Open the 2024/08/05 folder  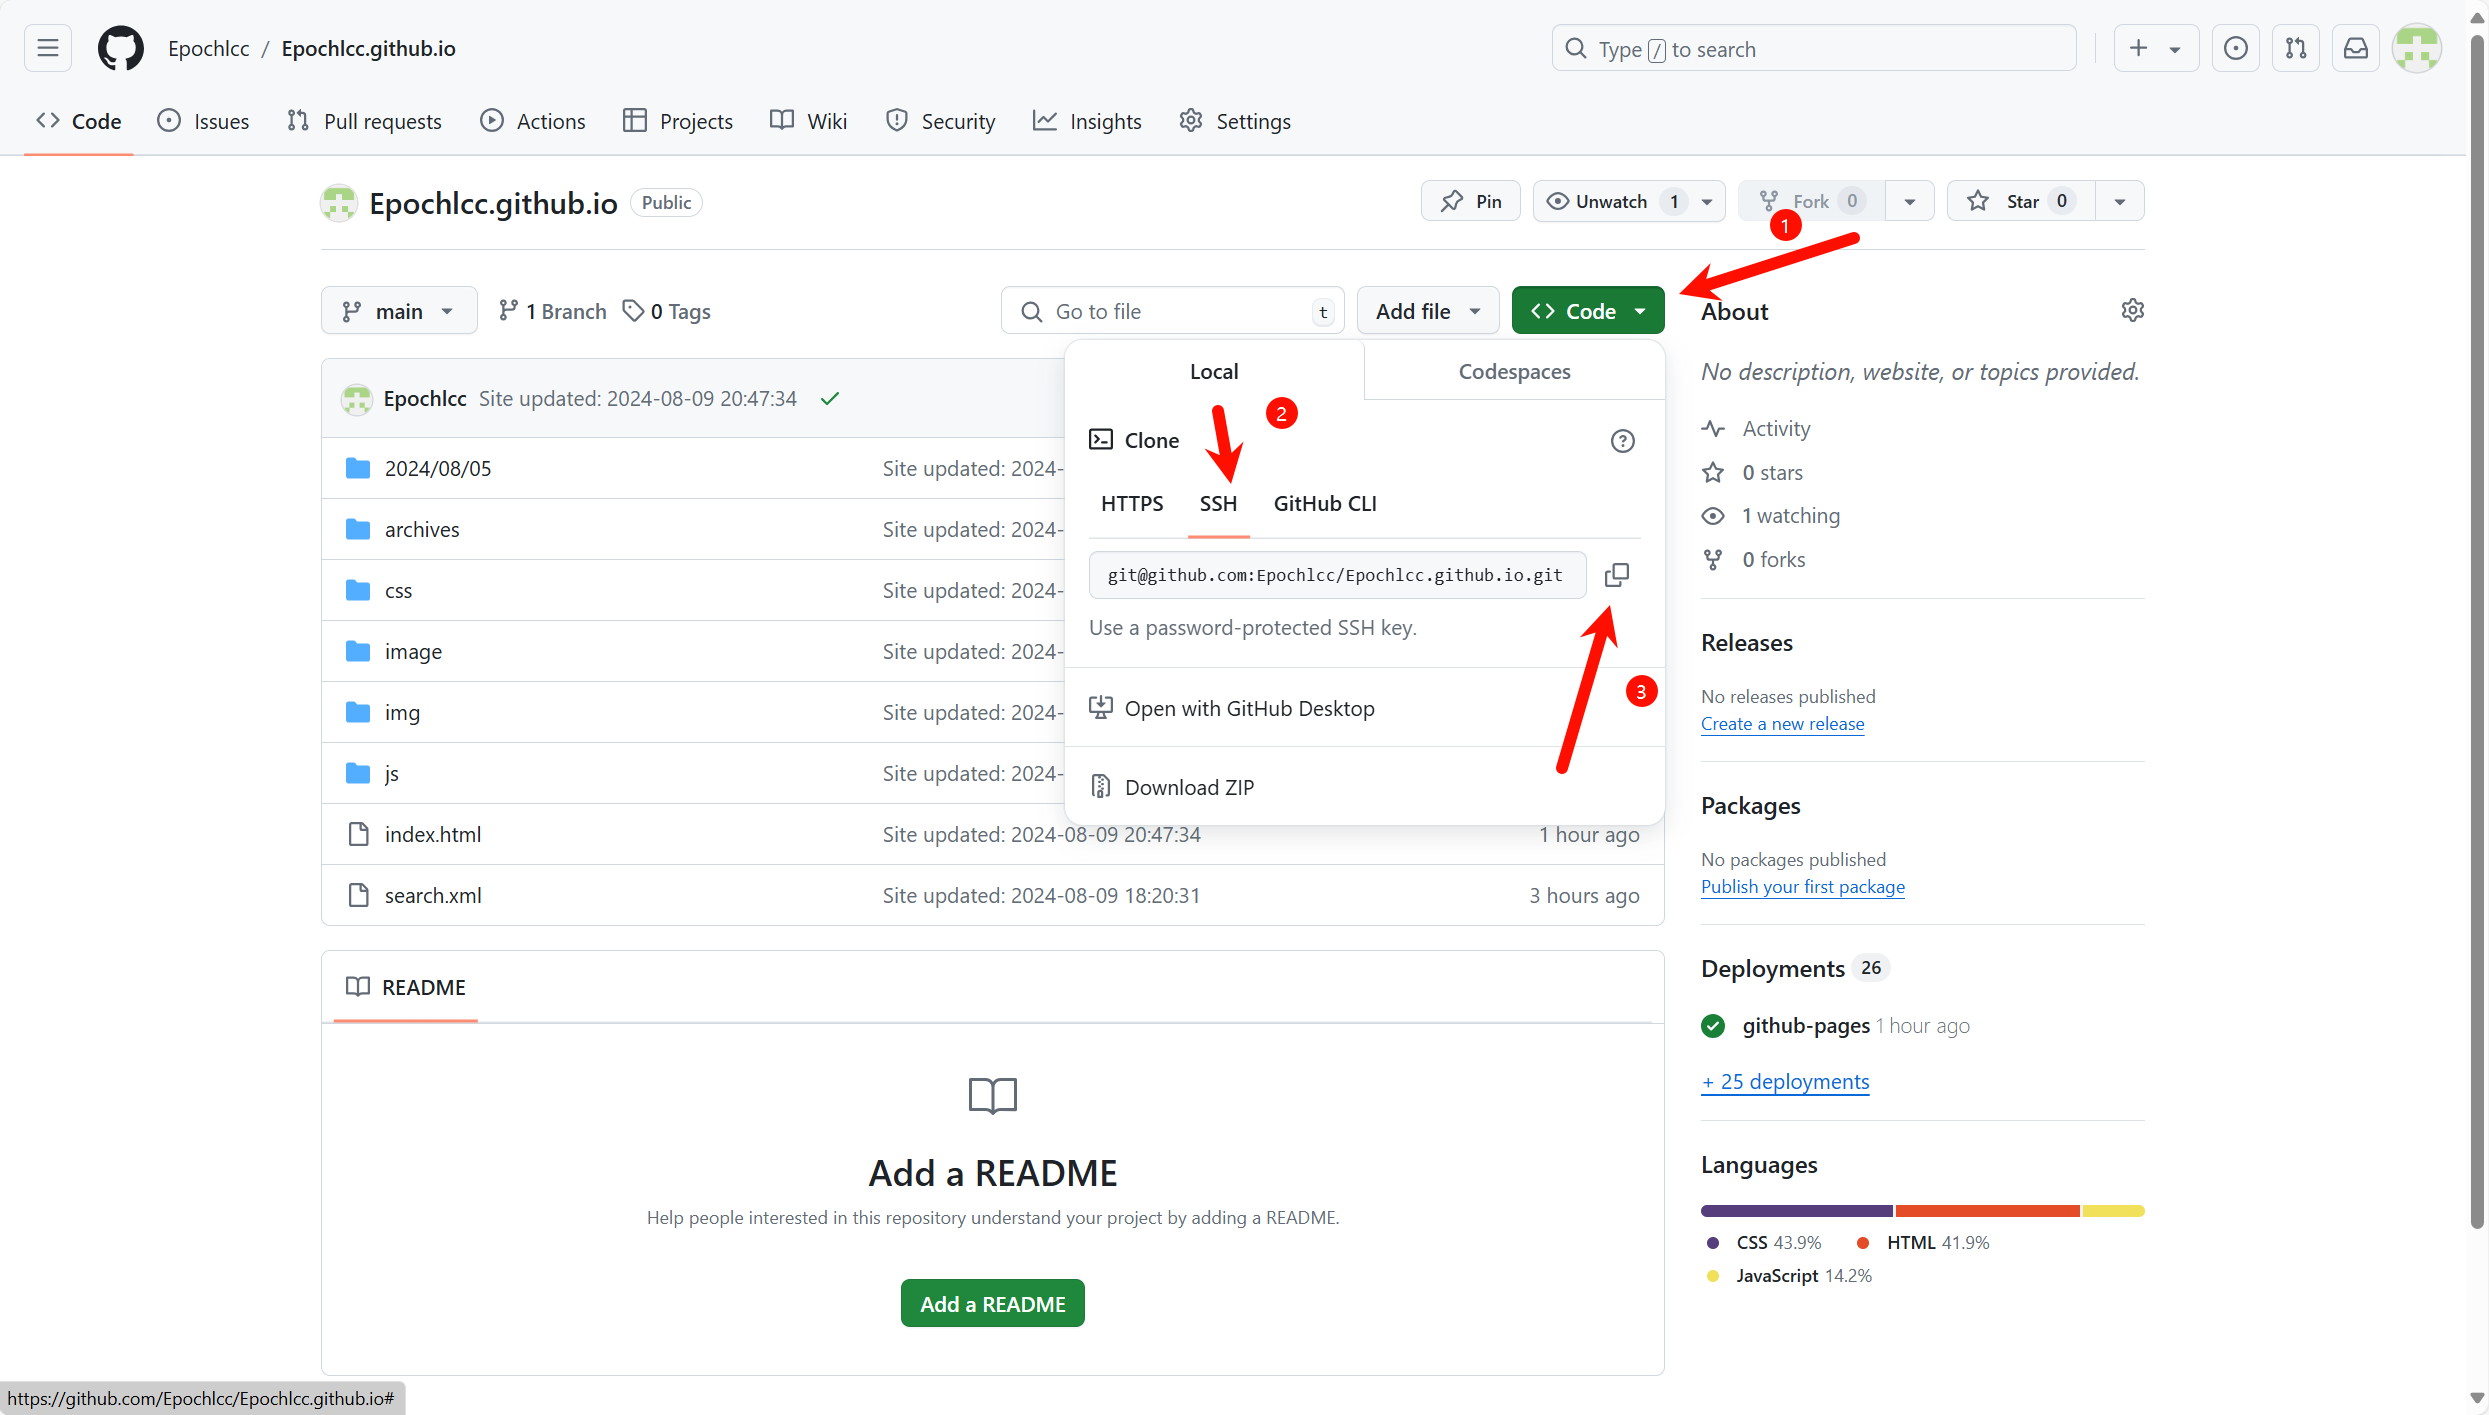pos(438,468)
